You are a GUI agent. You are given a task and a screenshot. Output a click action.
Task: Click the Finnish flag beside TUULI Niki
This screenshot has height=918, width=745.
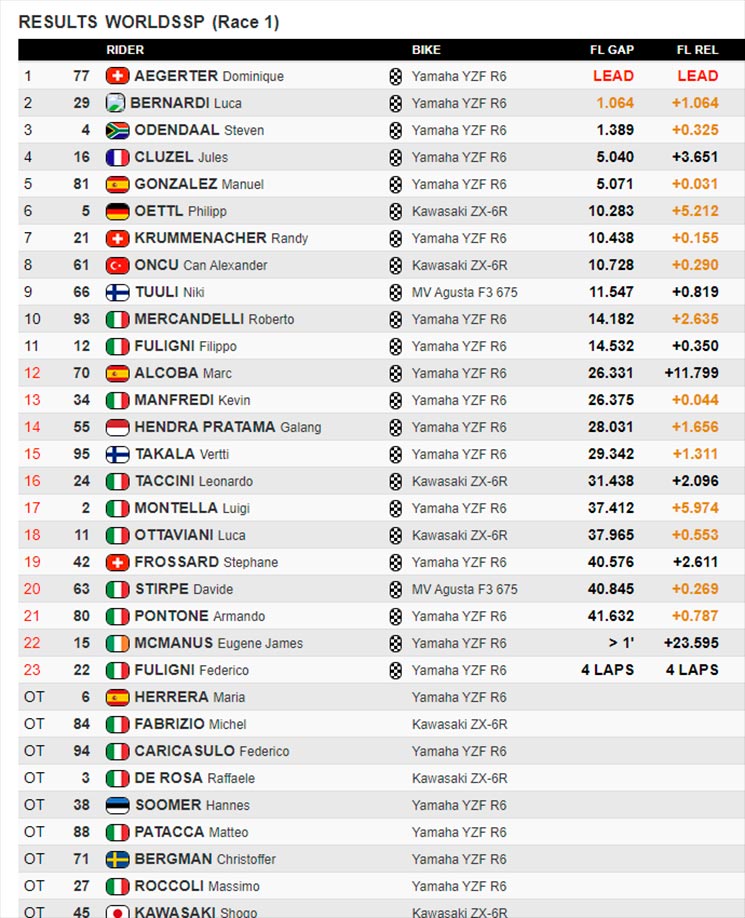[117, 292]
